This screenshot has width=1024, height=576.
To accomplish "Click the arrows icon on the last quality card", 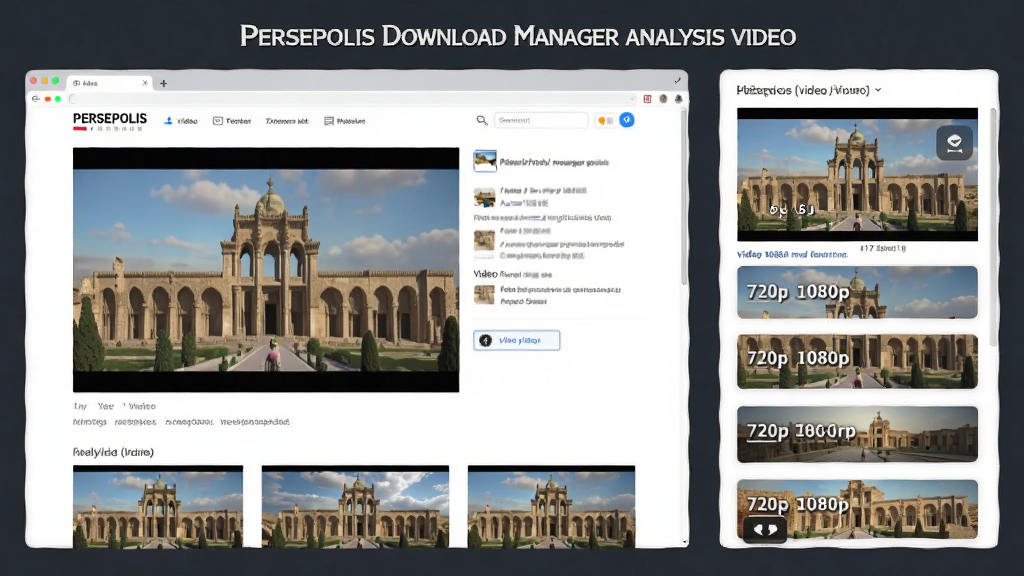I will (765, 529).
